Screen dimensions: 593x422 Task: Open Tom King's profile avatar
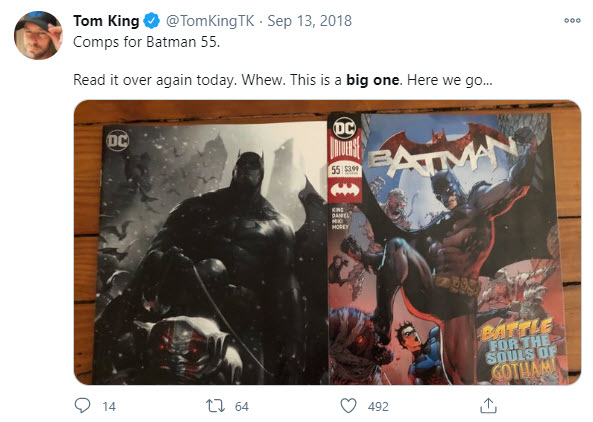click(x=38, y=35)
